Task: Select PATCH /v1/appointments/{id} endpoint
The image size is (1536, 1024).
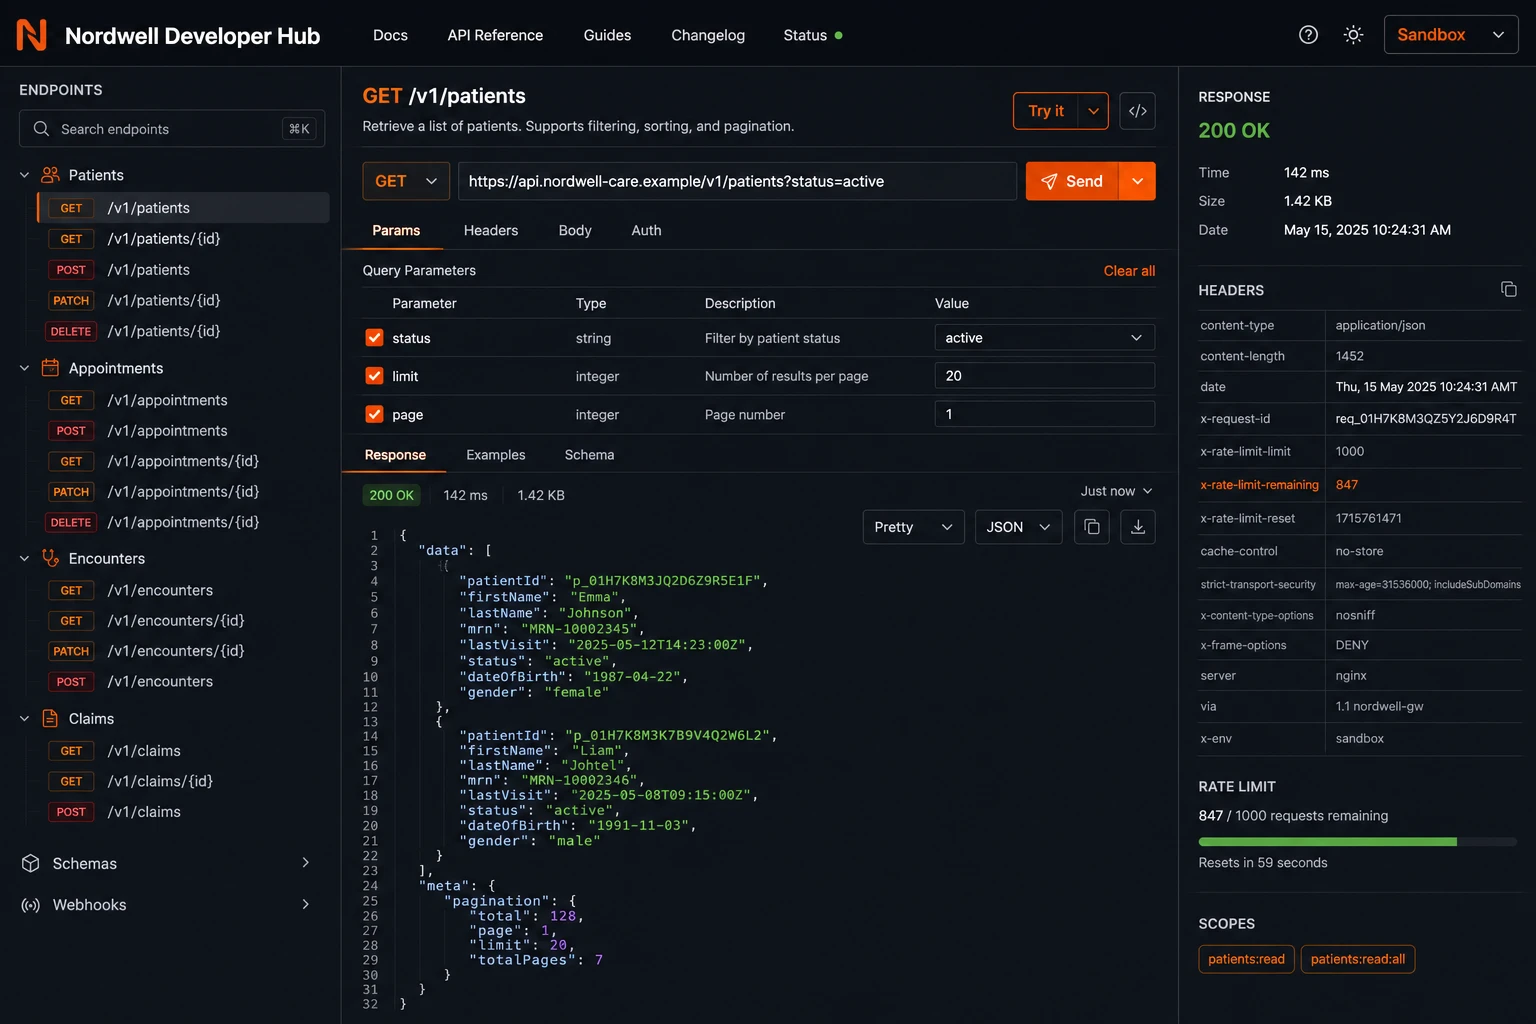Action: (183, 492)
